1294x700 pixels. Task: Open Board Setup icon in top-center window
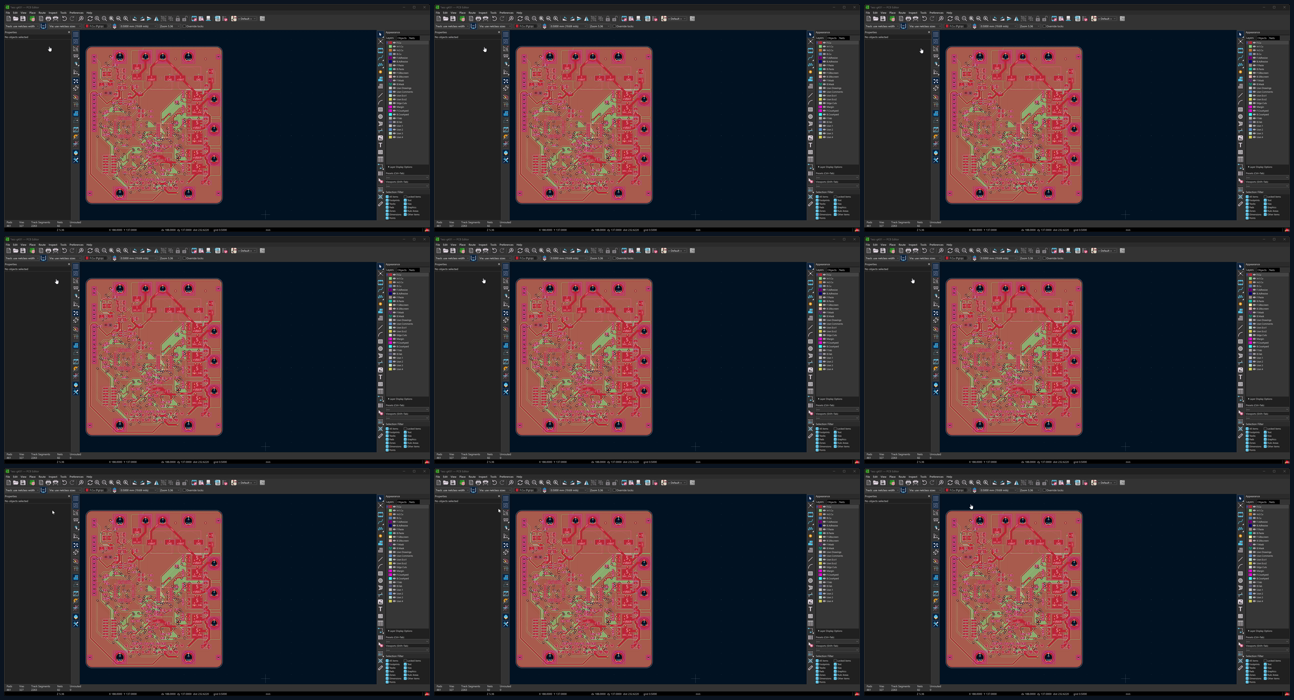click(462, 19)
